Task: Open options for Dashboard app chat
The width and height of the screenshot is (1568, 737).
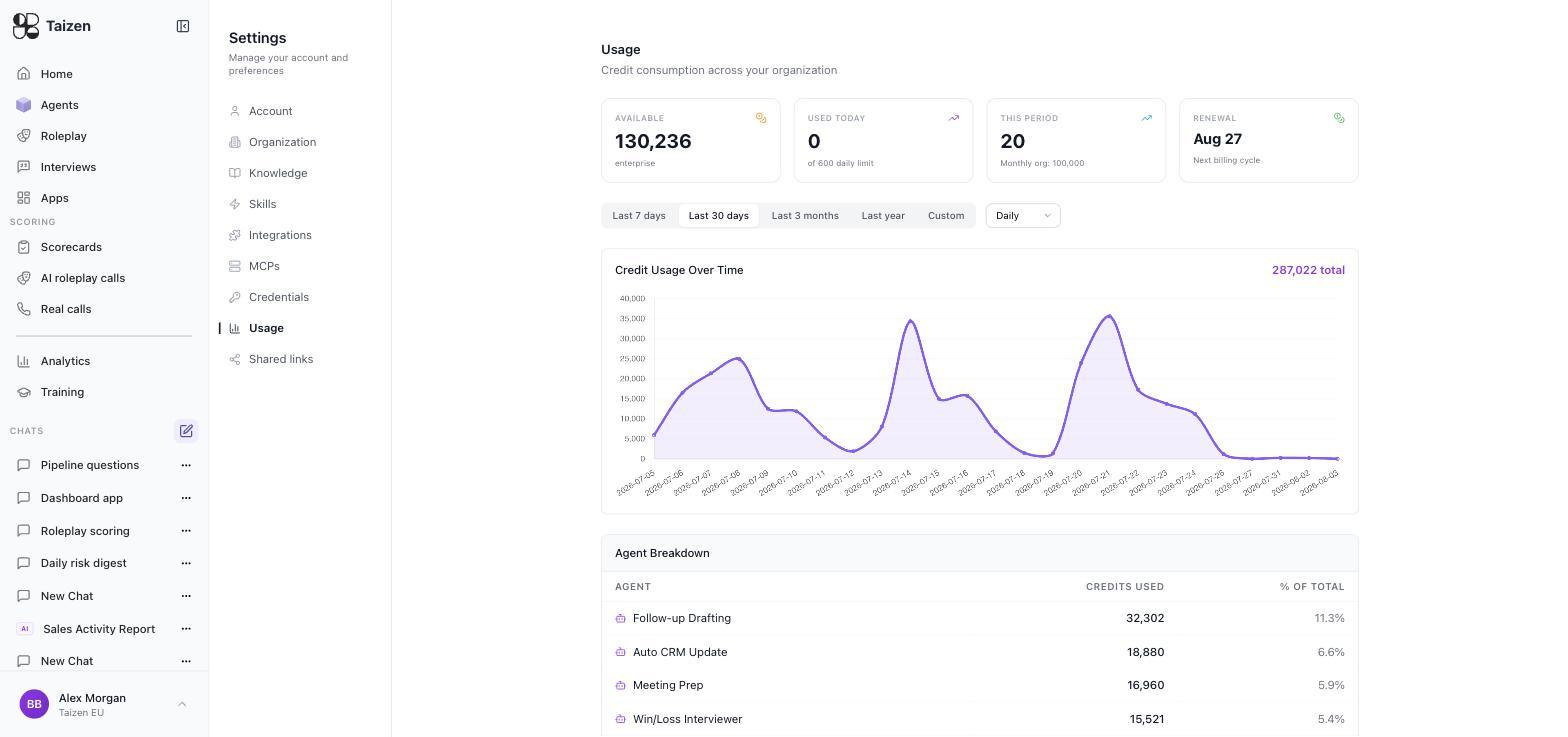Action: coord(186,498)
